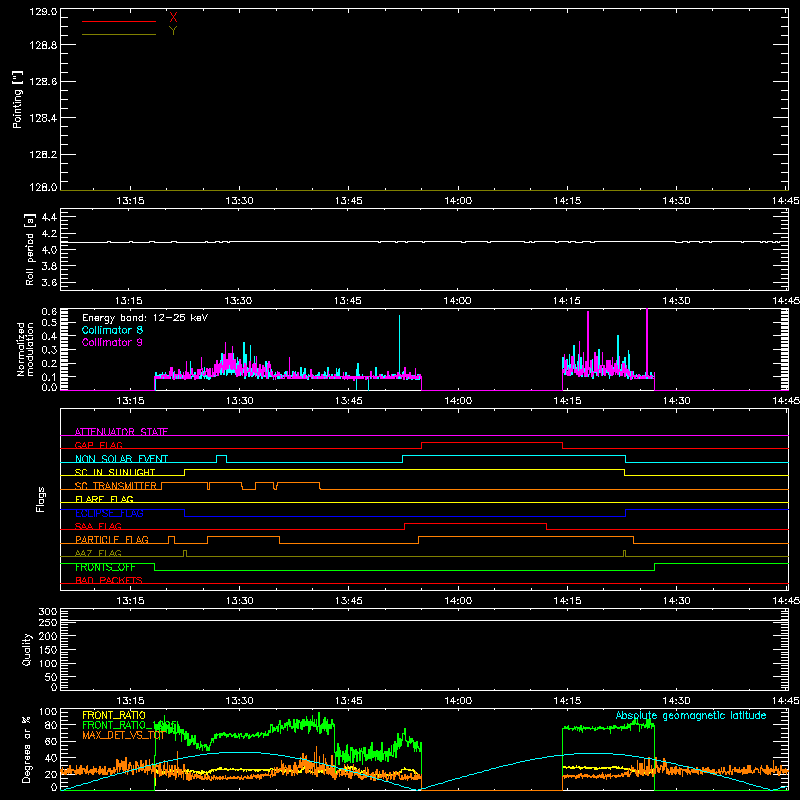Viewport: 800px width, 800px height.
Task: Click the 4.4 roll period tick
Action: coord(49,217)
